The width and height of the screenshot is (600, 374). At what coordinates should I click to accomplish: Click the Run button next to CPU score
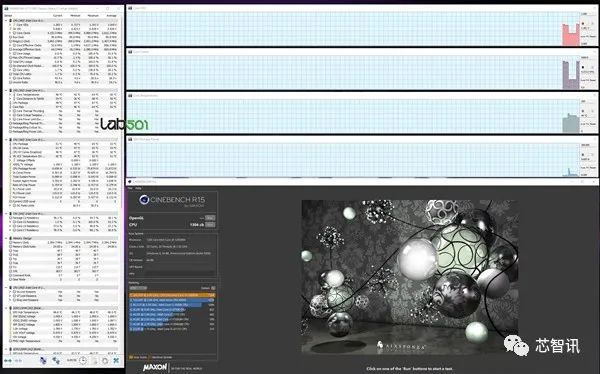click(210, 225)
